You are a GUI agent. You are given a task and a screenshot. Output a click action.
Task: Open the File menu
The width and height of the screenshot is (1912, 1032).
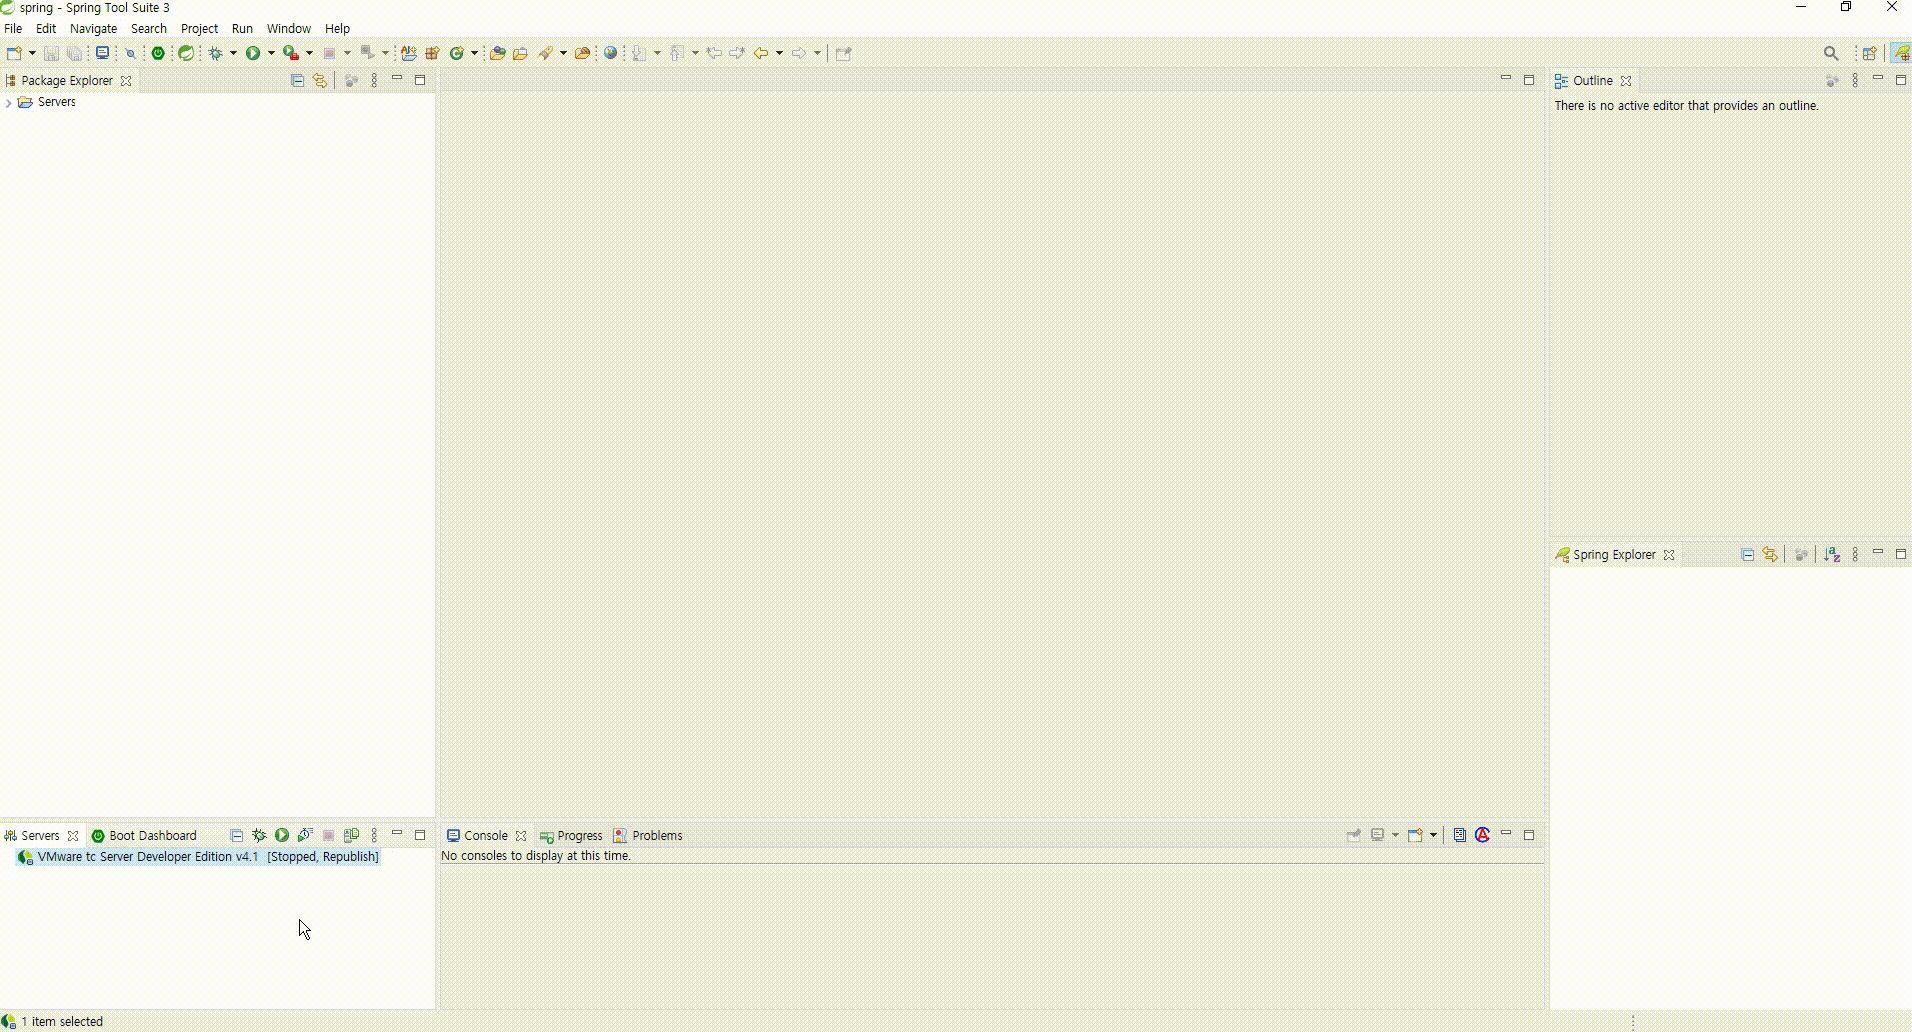[13, 29]
